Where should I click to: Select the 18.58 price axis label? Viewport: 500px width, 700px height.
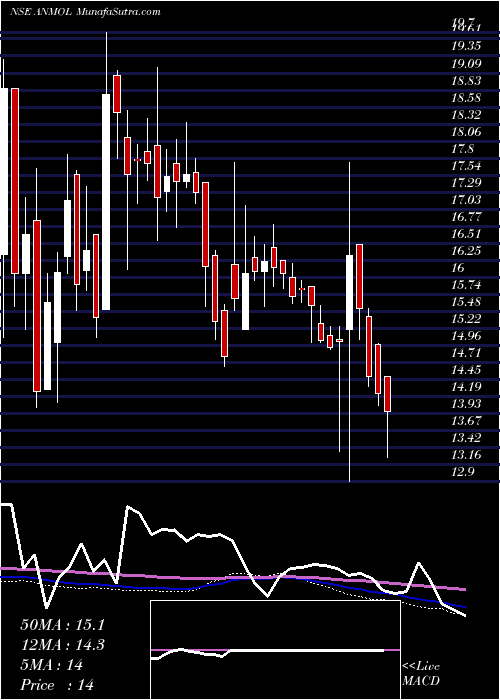467,98
